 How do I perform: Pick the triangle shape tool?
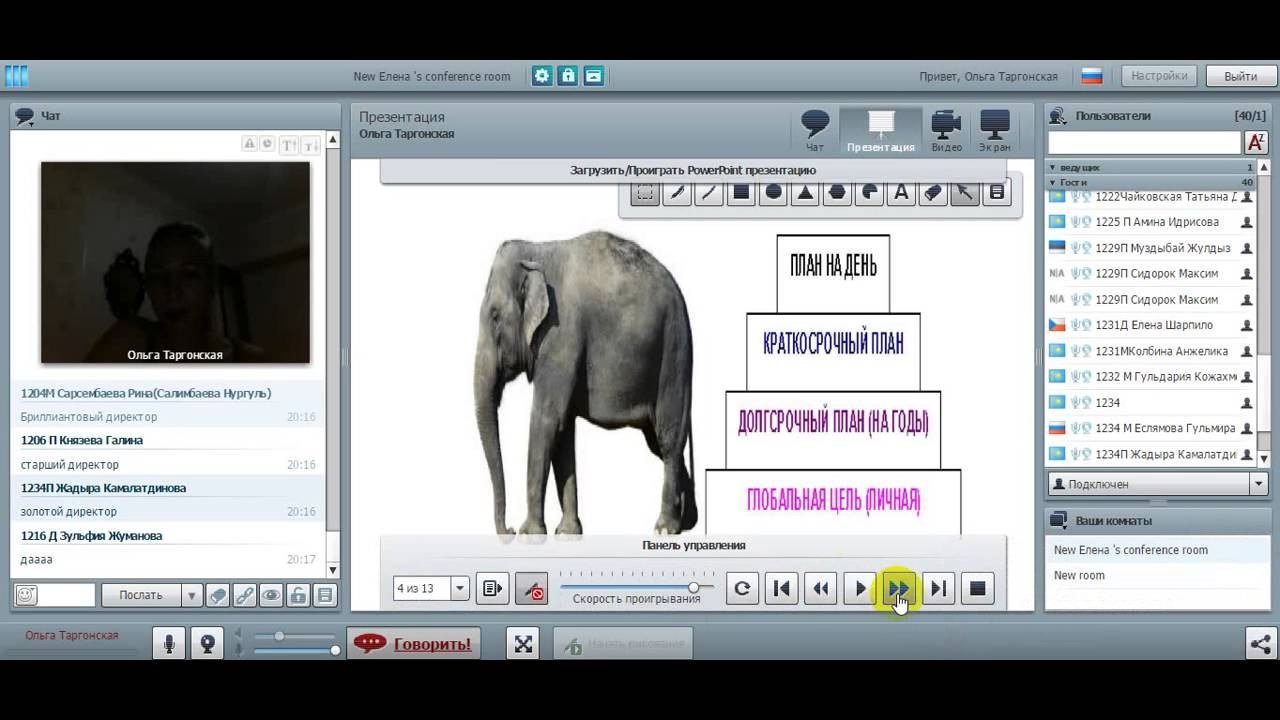(805, 193)
